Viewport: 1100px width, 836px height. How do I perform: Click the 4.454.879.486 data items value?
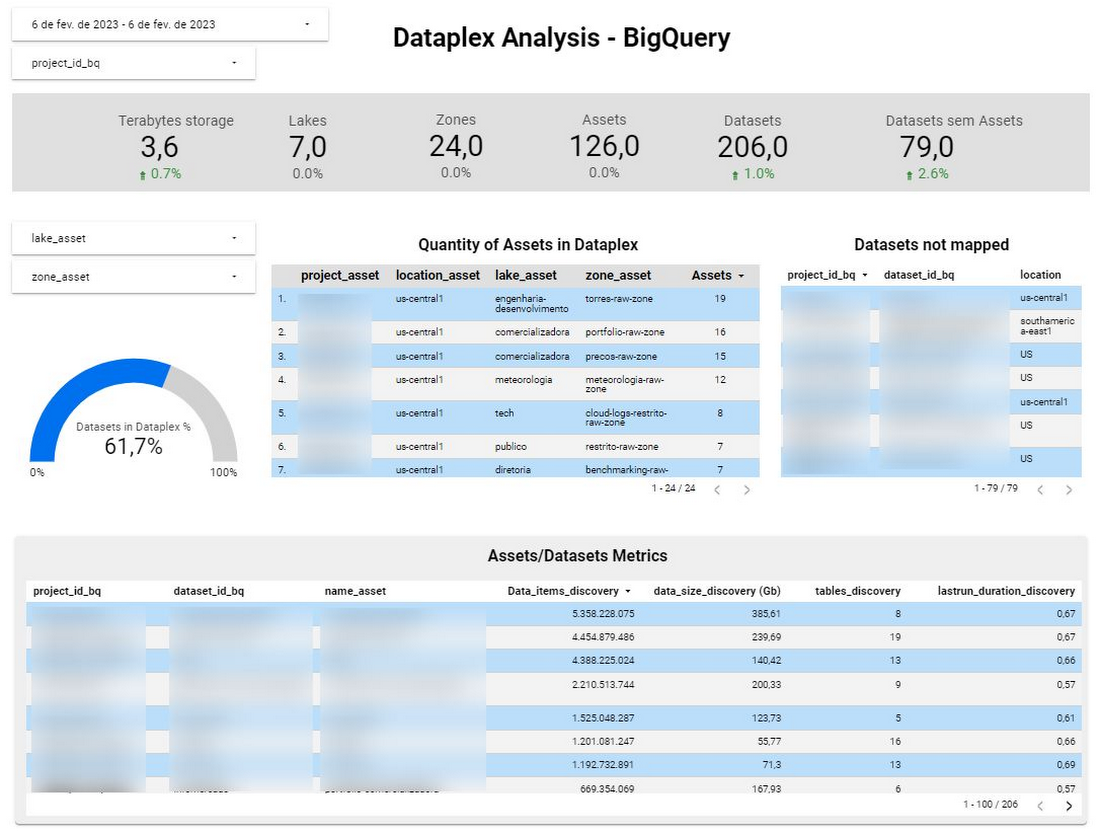[x=603, y=638]
